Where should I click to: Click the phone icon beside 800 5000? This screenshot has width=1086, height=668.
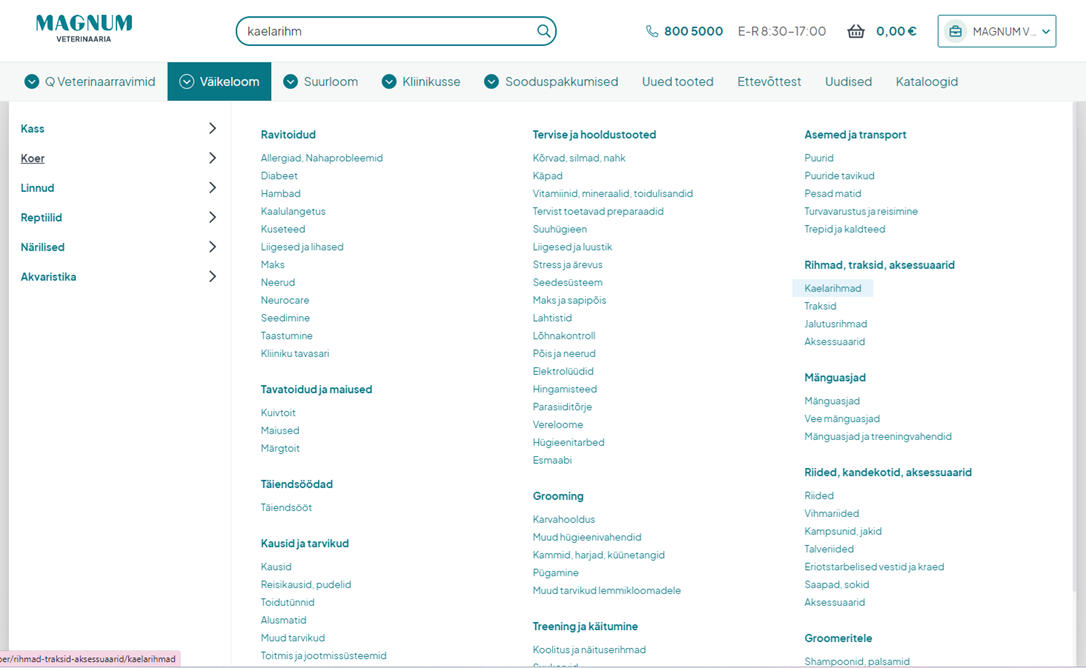(x=652, y=31)
